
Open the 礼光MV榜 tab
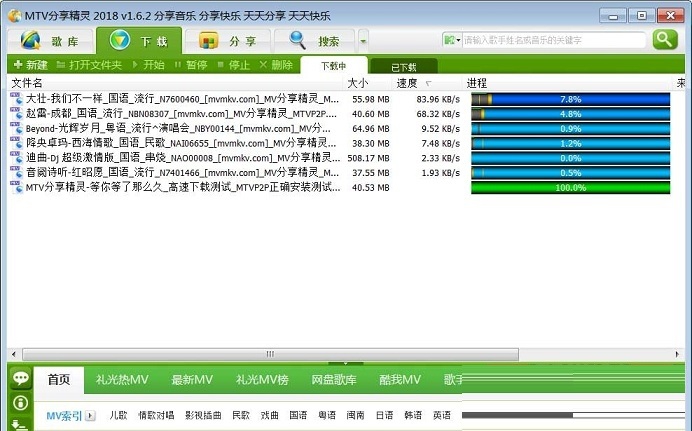(262, 379)
